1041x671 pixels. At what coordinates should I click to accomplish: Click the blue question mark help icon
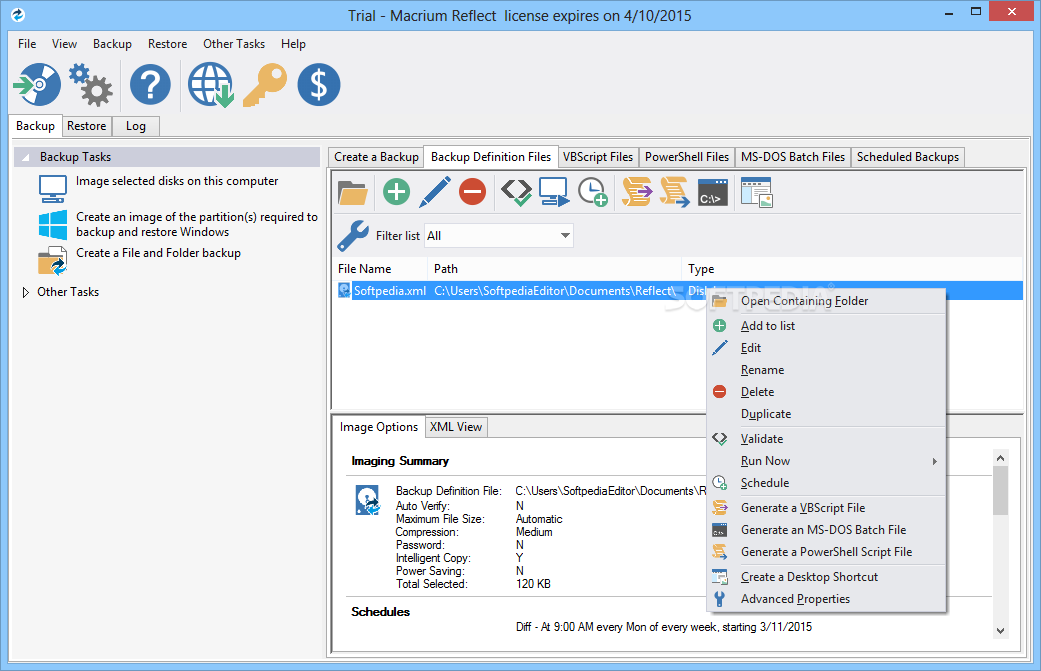(x=150, y=84)
